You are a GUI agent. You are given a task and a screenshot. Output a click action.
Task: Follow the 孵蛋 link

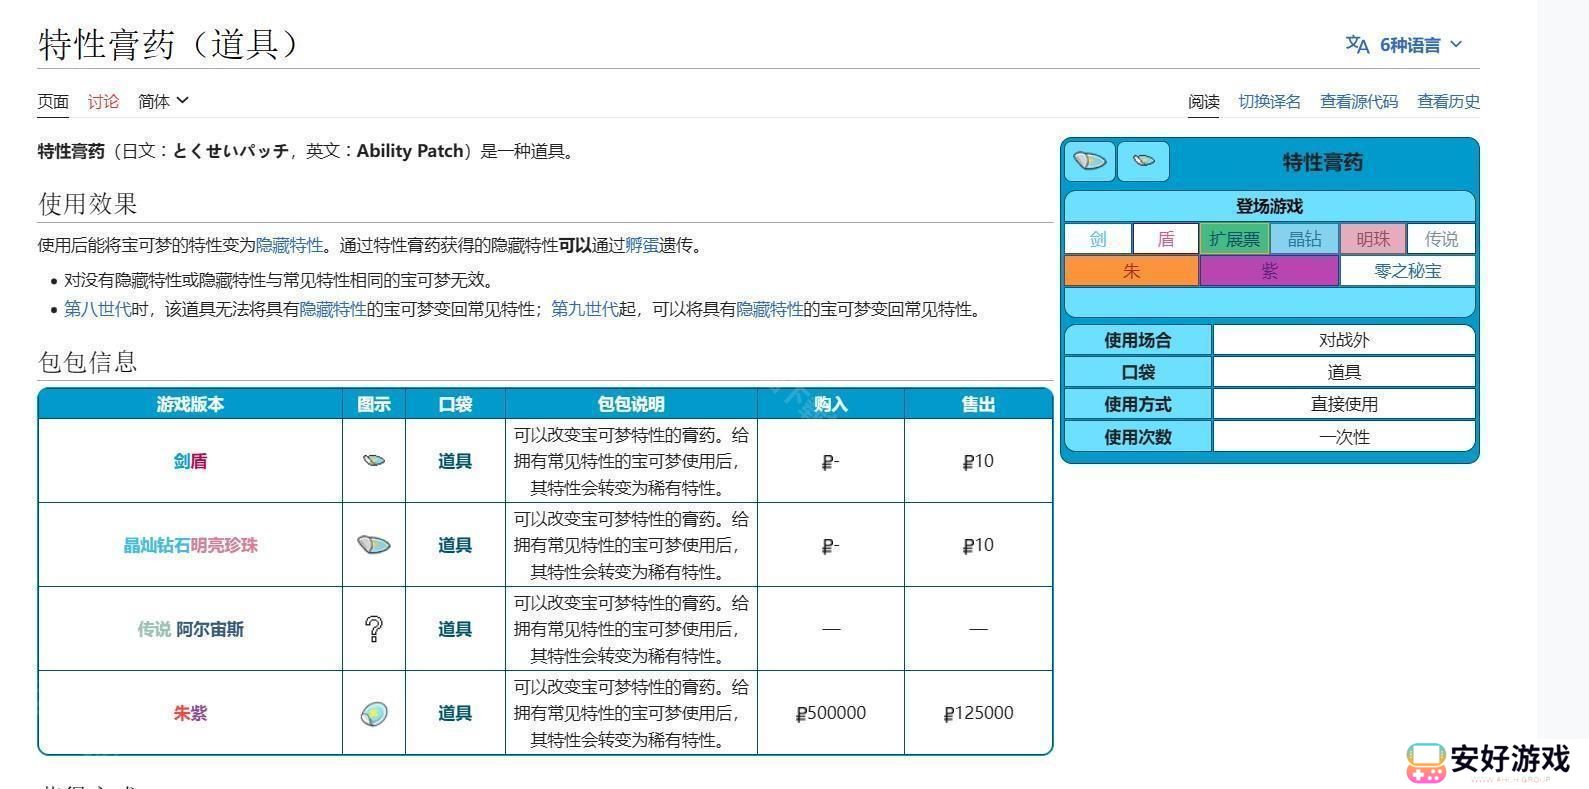point(641,245)
